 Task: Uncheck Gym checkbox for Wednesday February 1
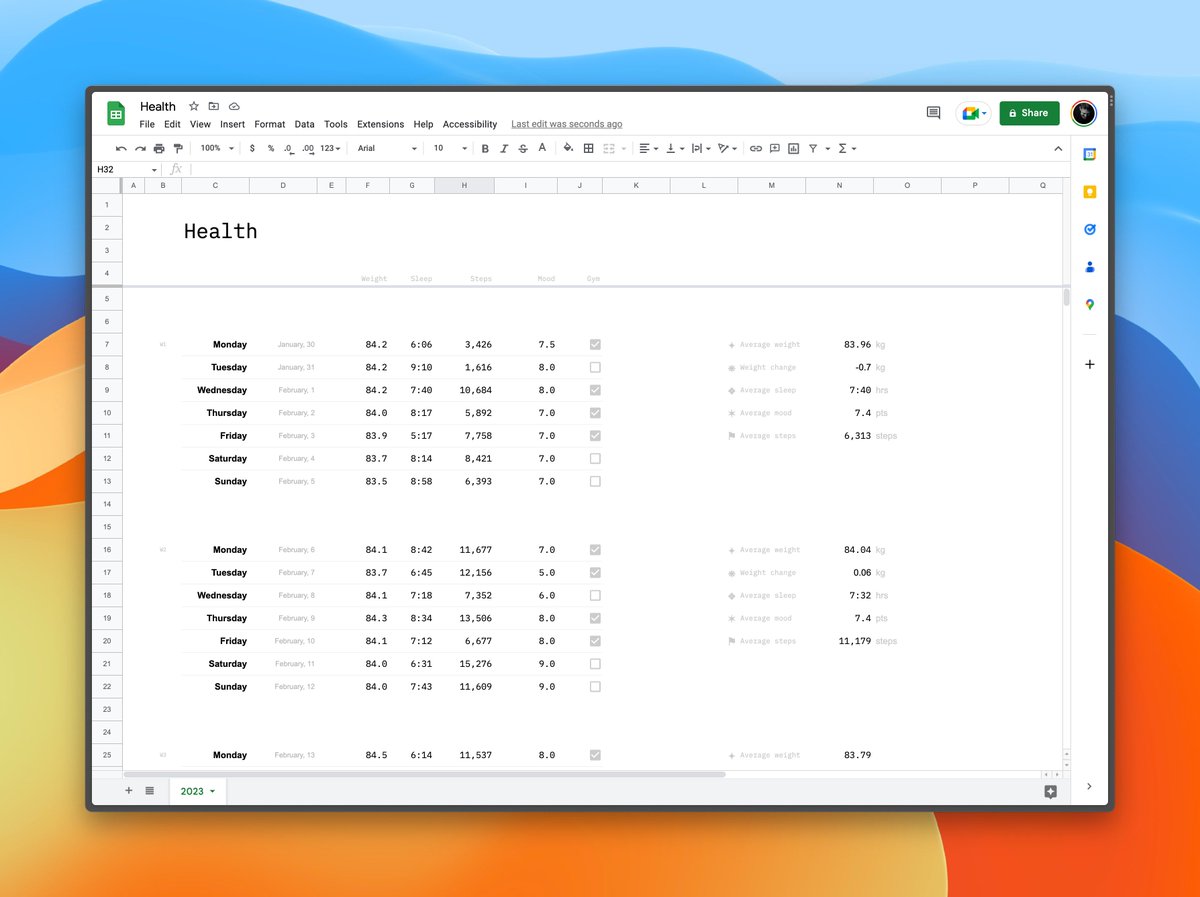[x=595, y=390]
